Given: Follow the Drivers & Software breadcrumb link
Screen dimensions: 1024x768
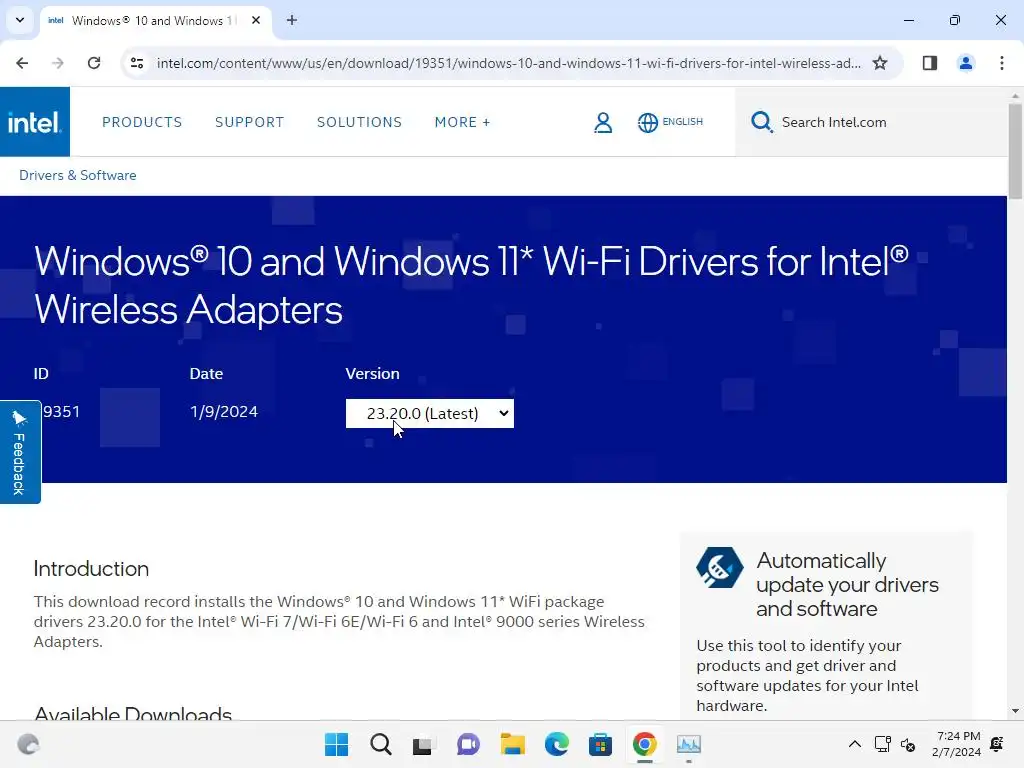Looking at the screenshot, I should [x=78, y=175].
